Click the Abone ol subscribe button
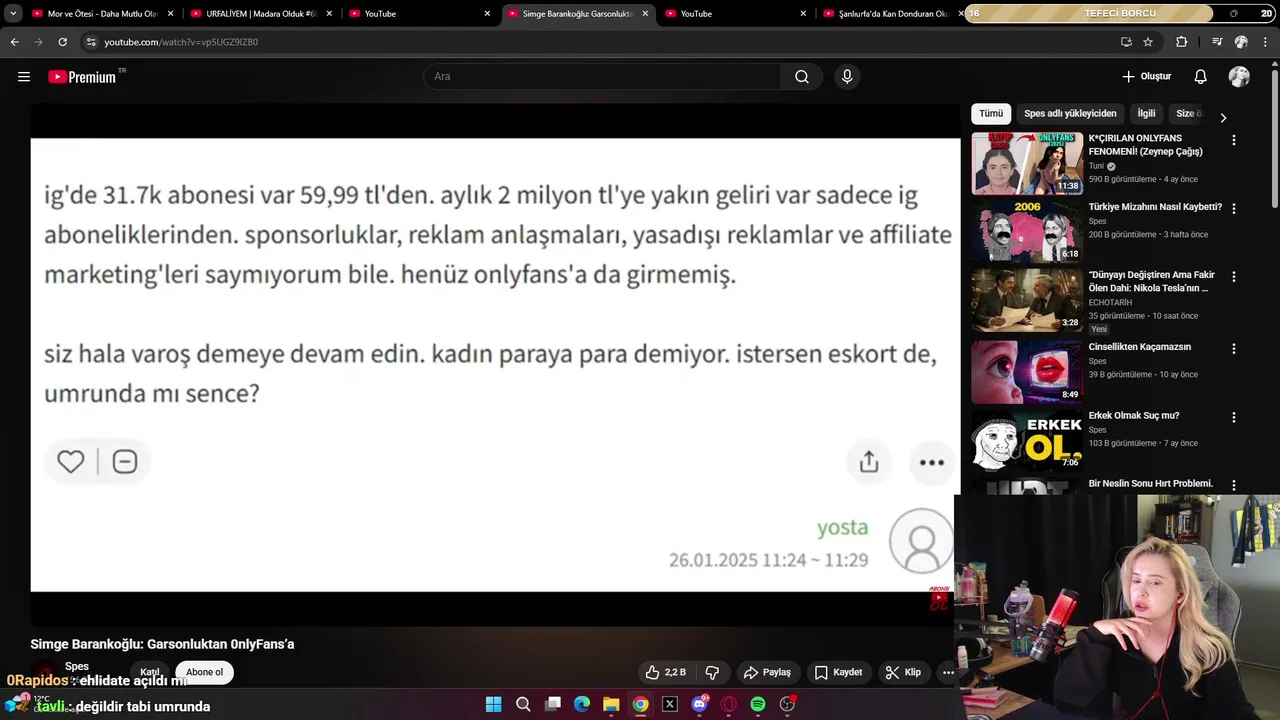1280x720 pixels. 204,672
